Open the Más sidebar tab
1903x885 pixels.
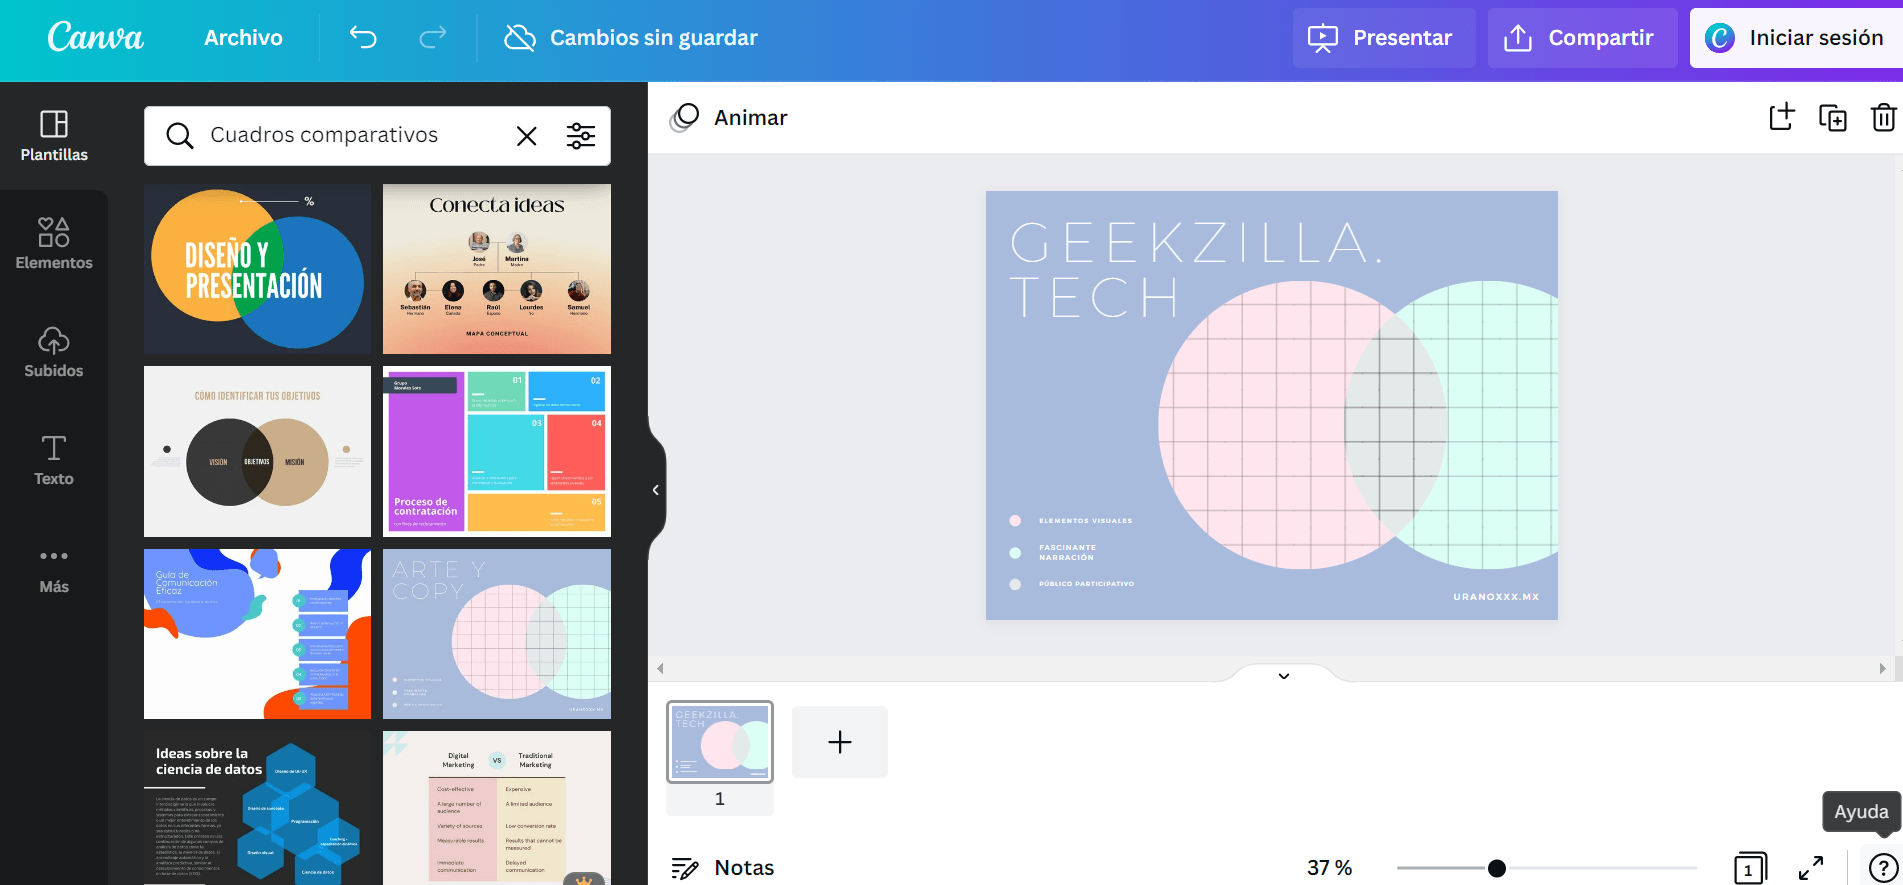tap(54, 569)
